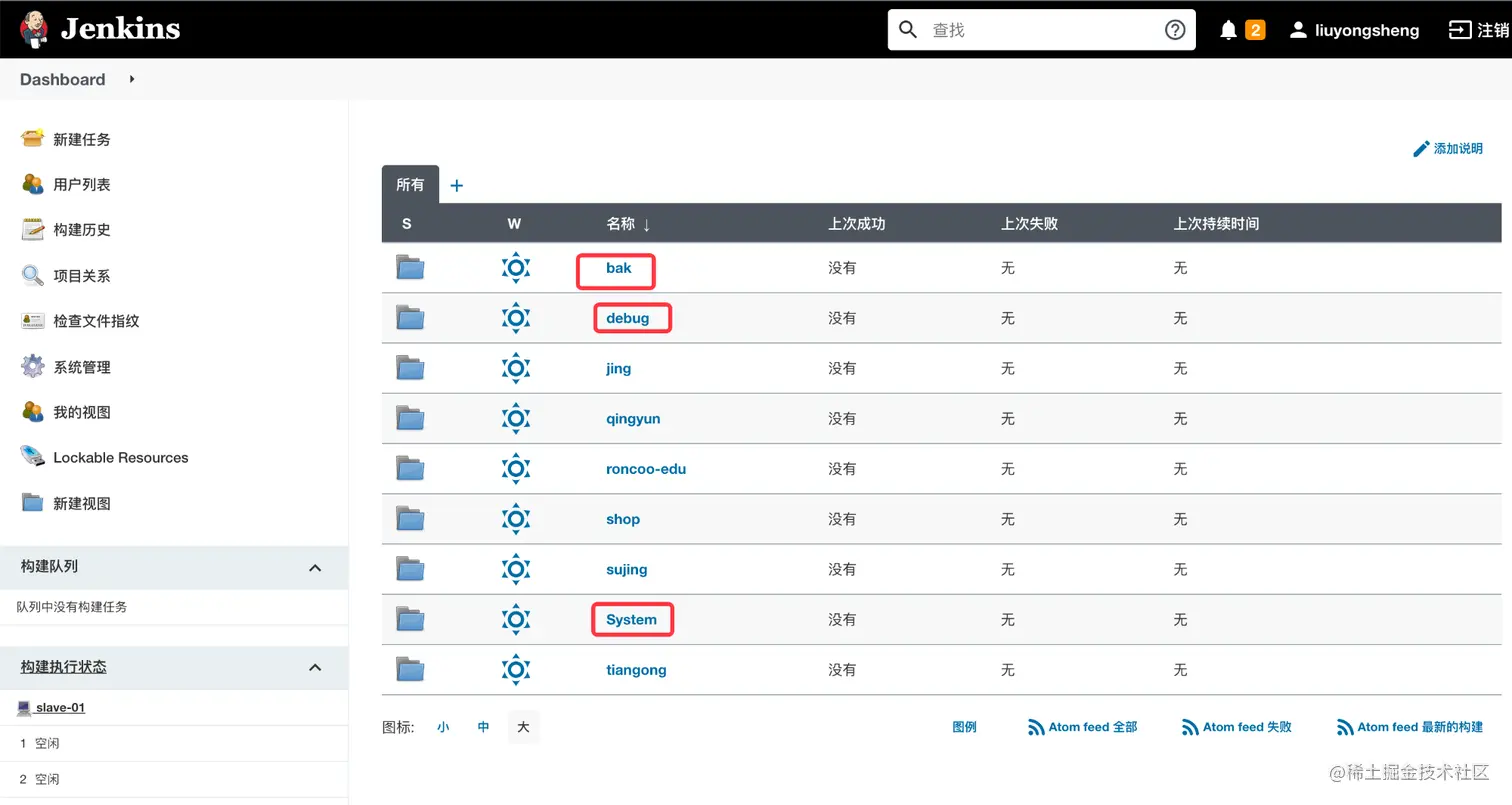Click the folder icon in bak row
1512x805 pixels.
(x=410, y=267)
